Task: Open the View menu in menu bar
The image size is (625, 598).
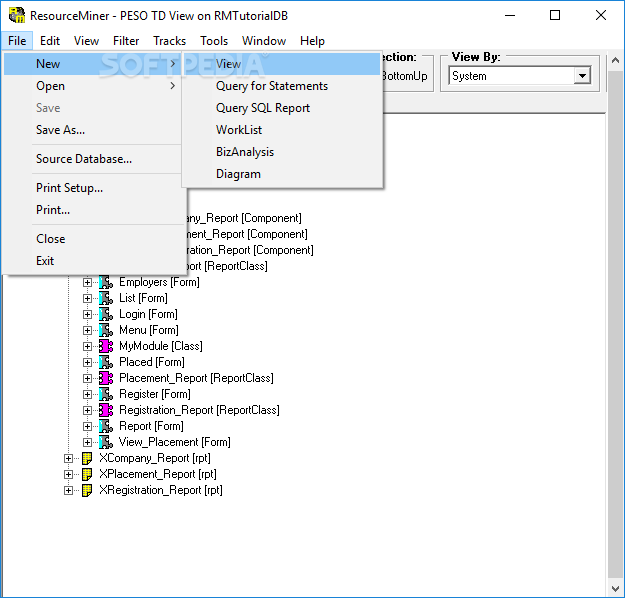Action: [x=86, y=41]
